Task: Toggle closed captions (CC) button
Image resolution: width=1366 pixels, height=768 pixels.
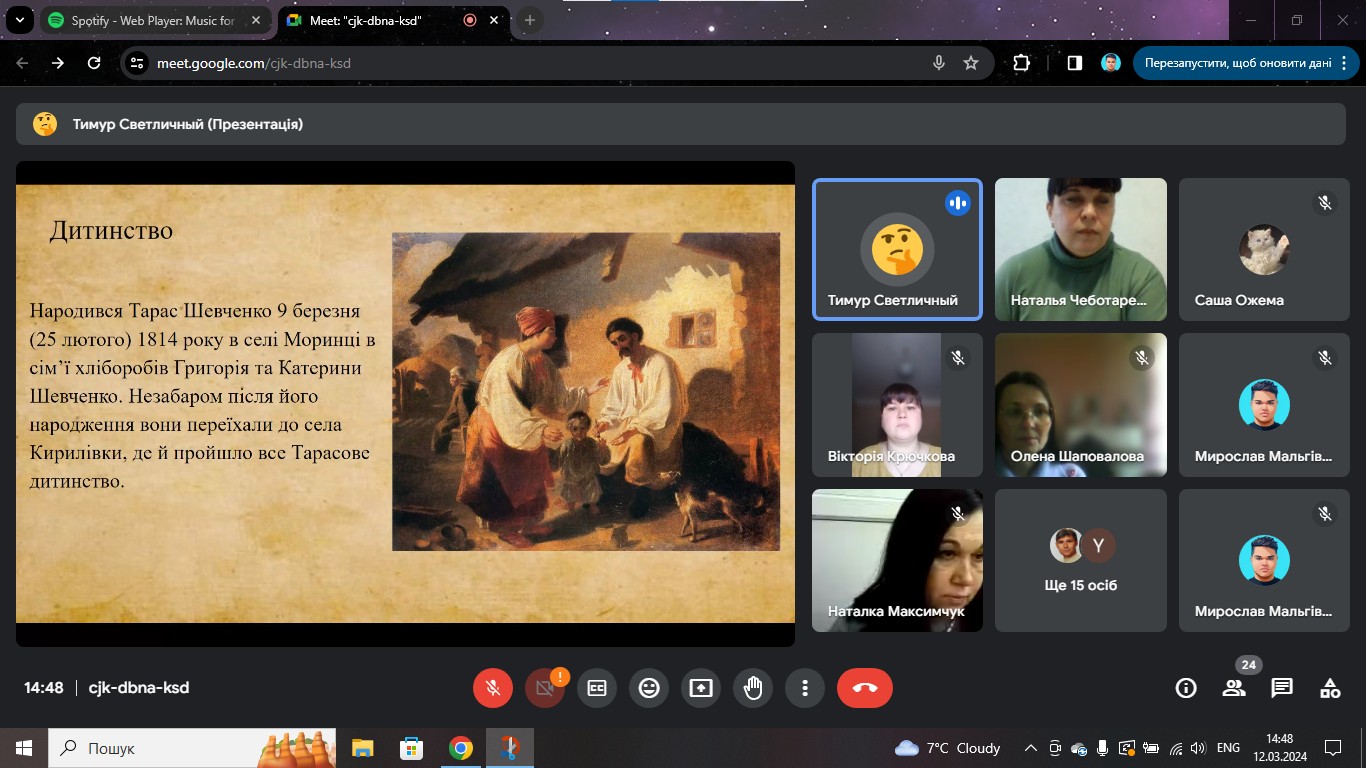Action: coord(597,688)
